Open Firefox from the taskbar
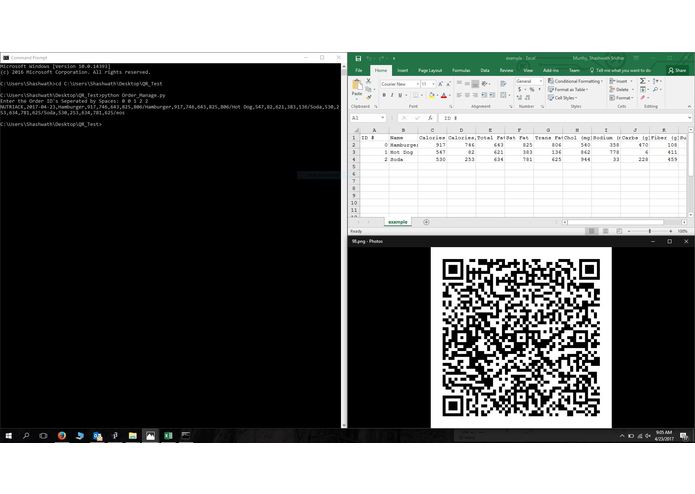Image resolution: width=695 pixels, height=494 pixels. [x=62, y=436]
